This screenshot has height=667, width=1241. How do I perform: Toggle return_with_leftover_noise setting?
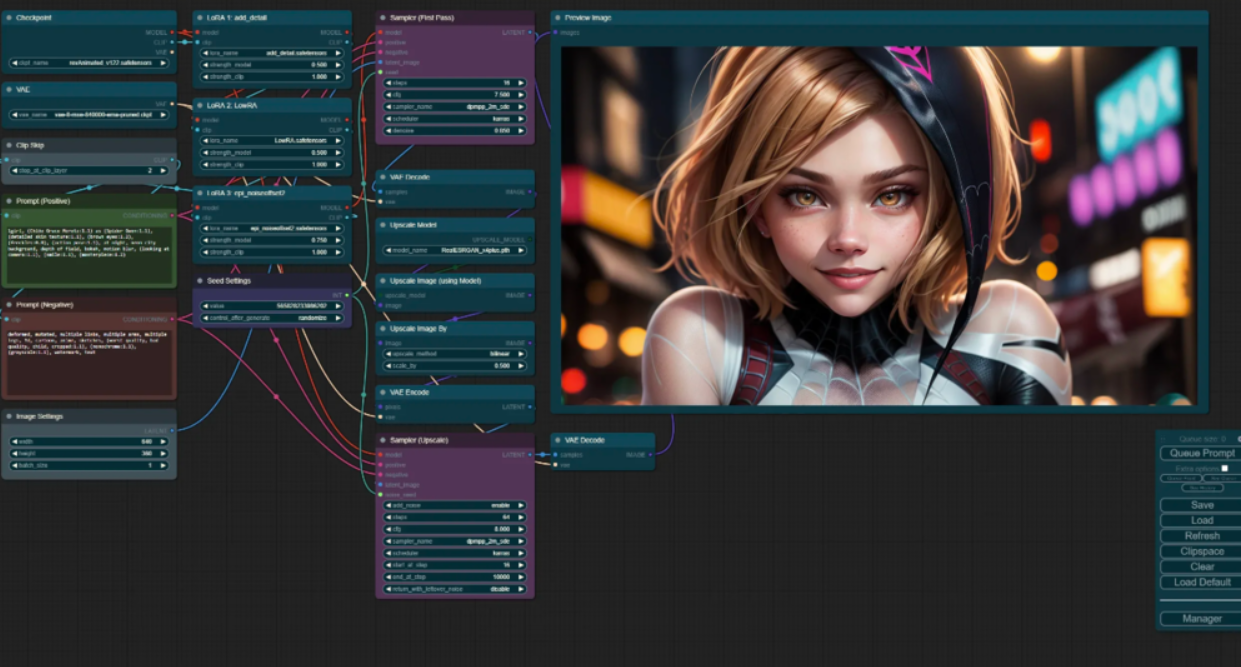point(454,590)
